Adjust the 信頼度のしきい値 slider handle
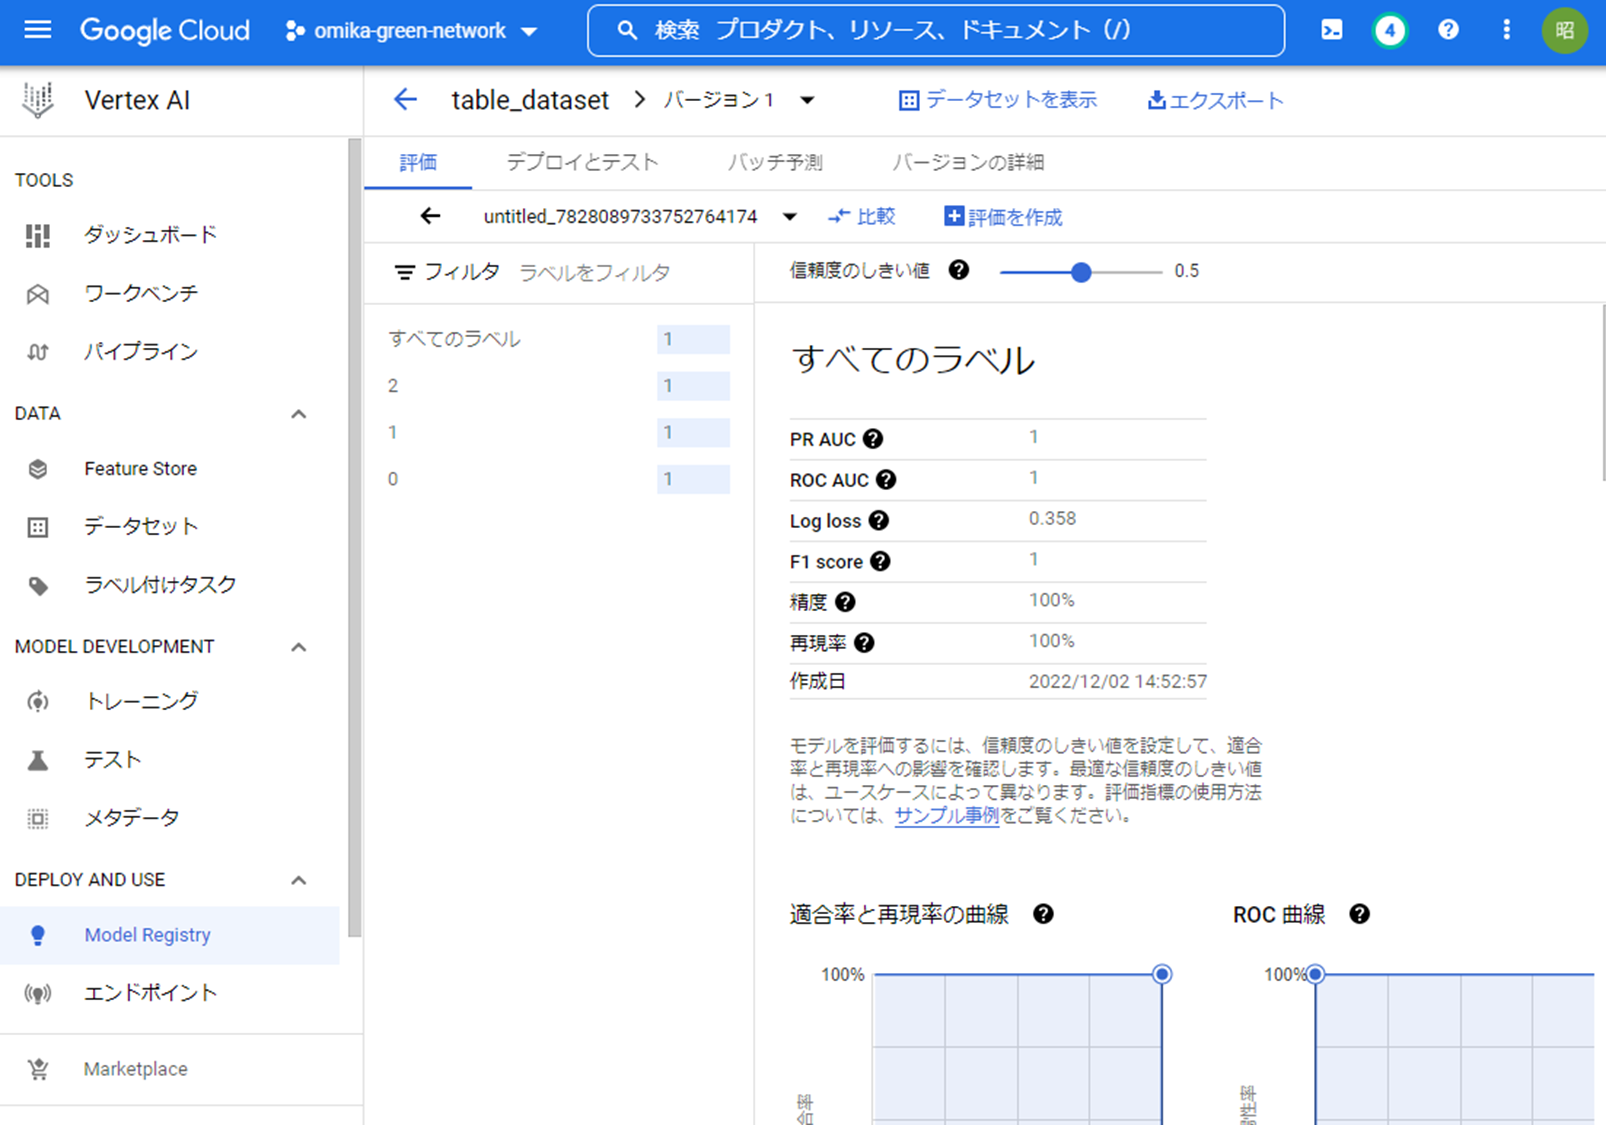This screenshot has height=1125, width=1606. pyautogui.click(x=1081, y=272)
